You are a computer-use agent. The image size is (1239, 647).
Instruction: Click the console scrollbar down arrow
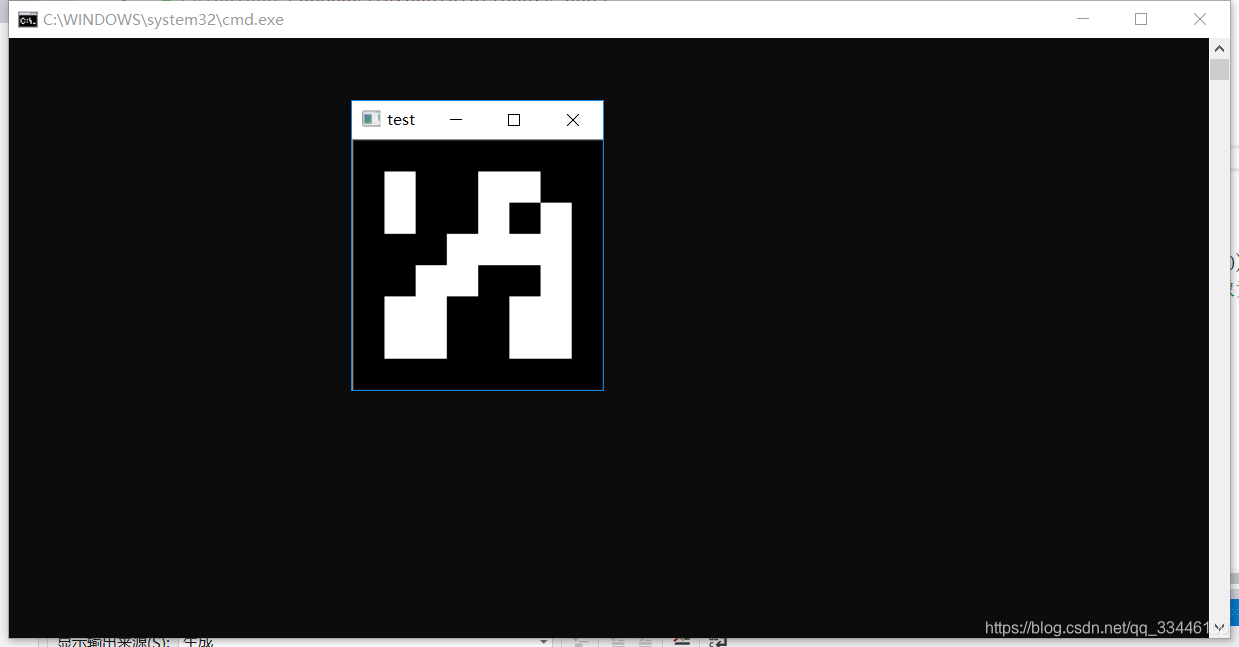tap(1219, 628)
